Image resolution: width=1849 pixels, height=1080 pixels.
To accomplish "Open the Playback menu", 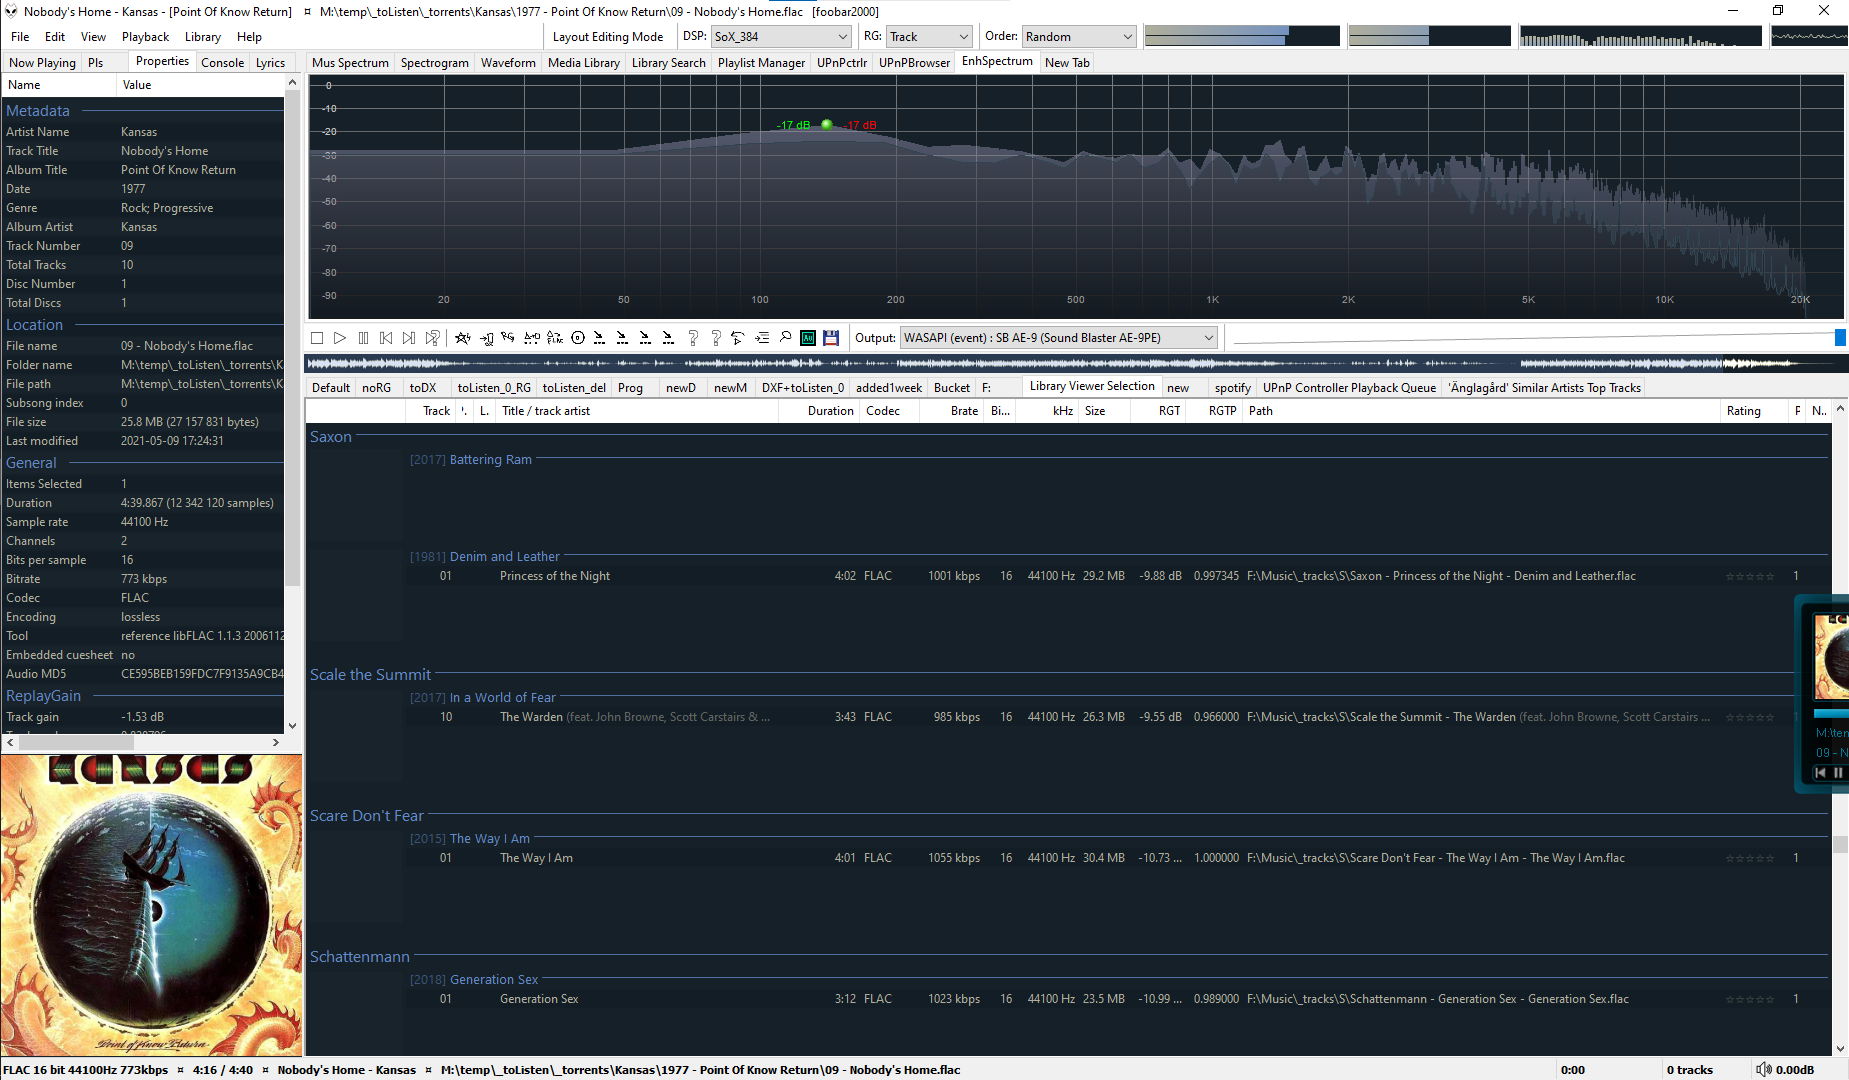I will (x=145, y=37).
